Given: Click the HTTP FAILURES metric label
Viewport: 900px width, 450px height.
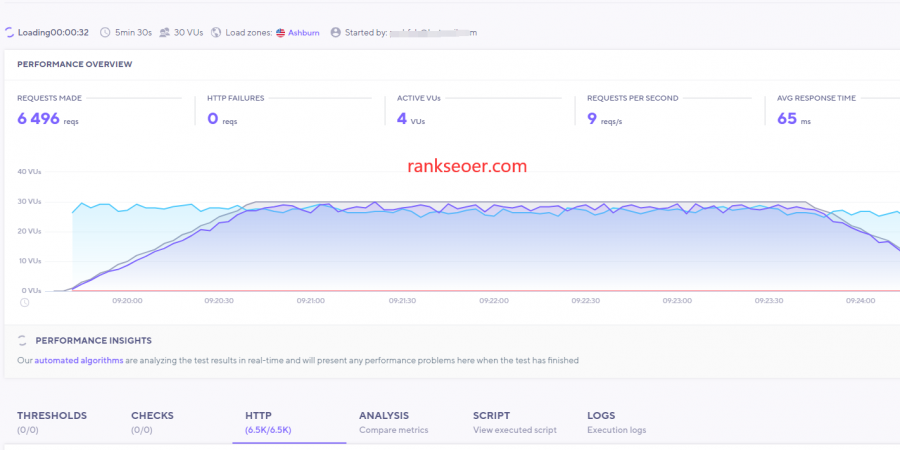Looking at the screenshot, I should pos(235,98).
